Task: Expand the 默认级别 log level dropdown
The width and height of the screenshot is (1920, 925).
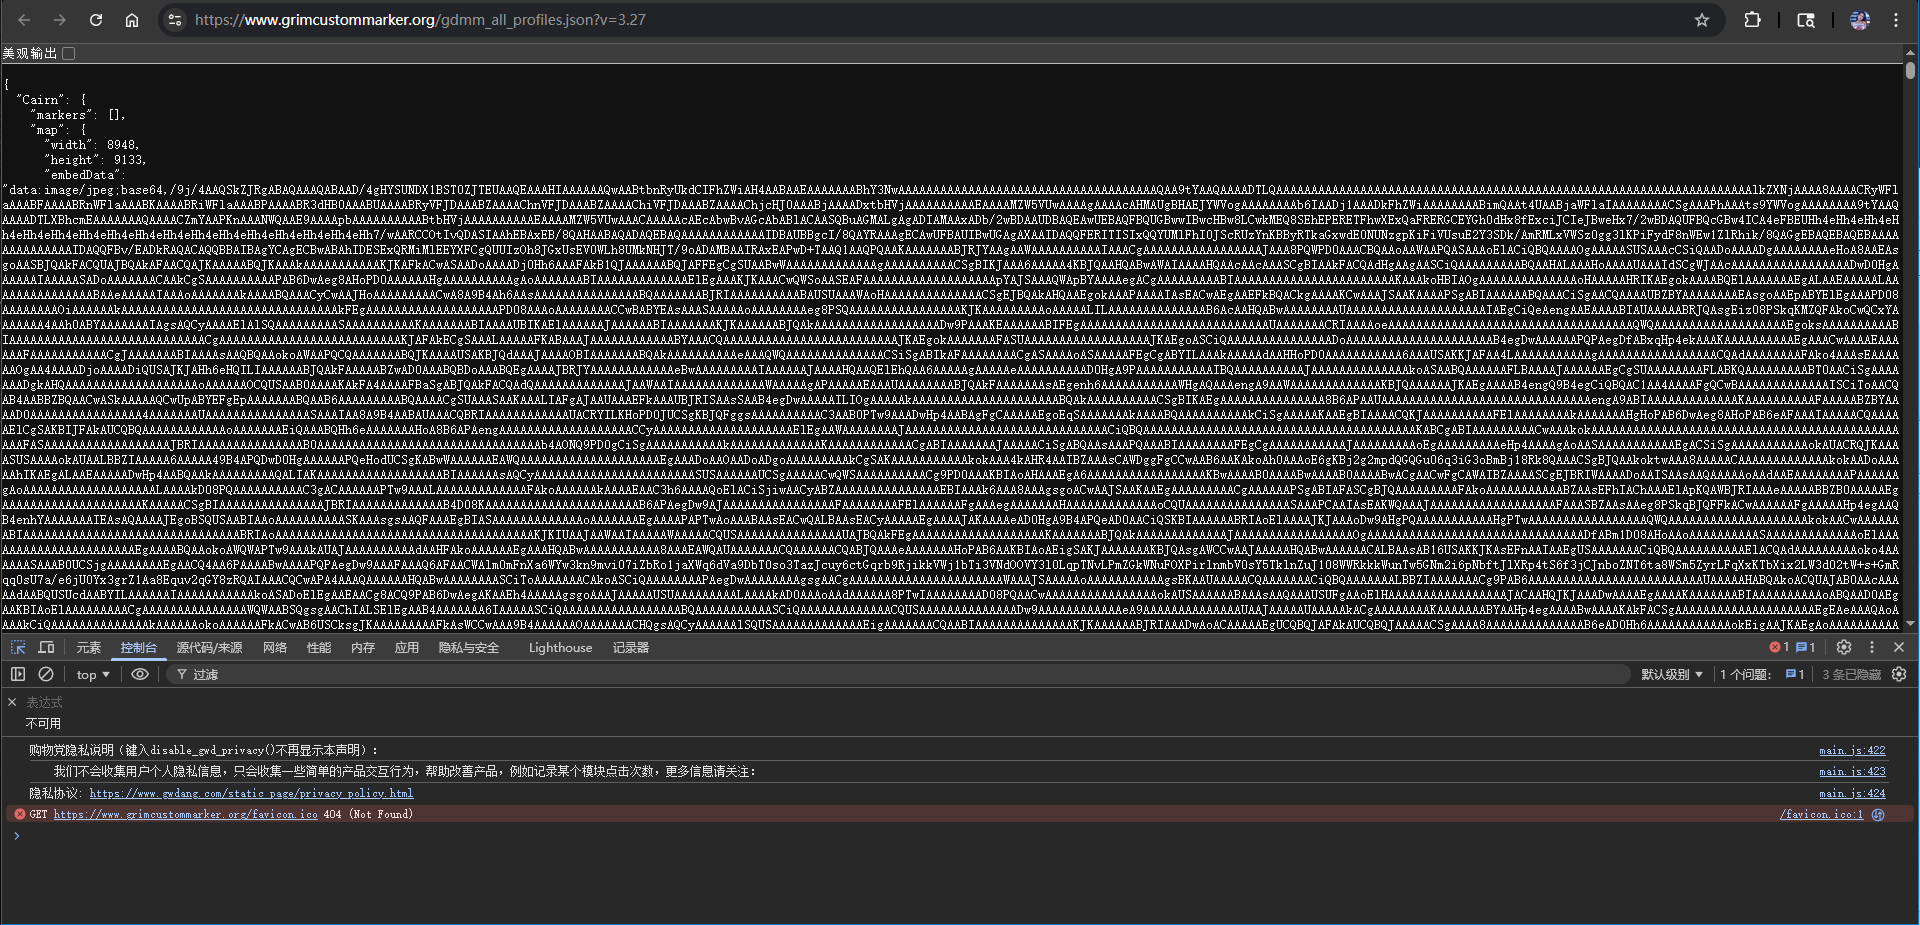Action: 1671,675
